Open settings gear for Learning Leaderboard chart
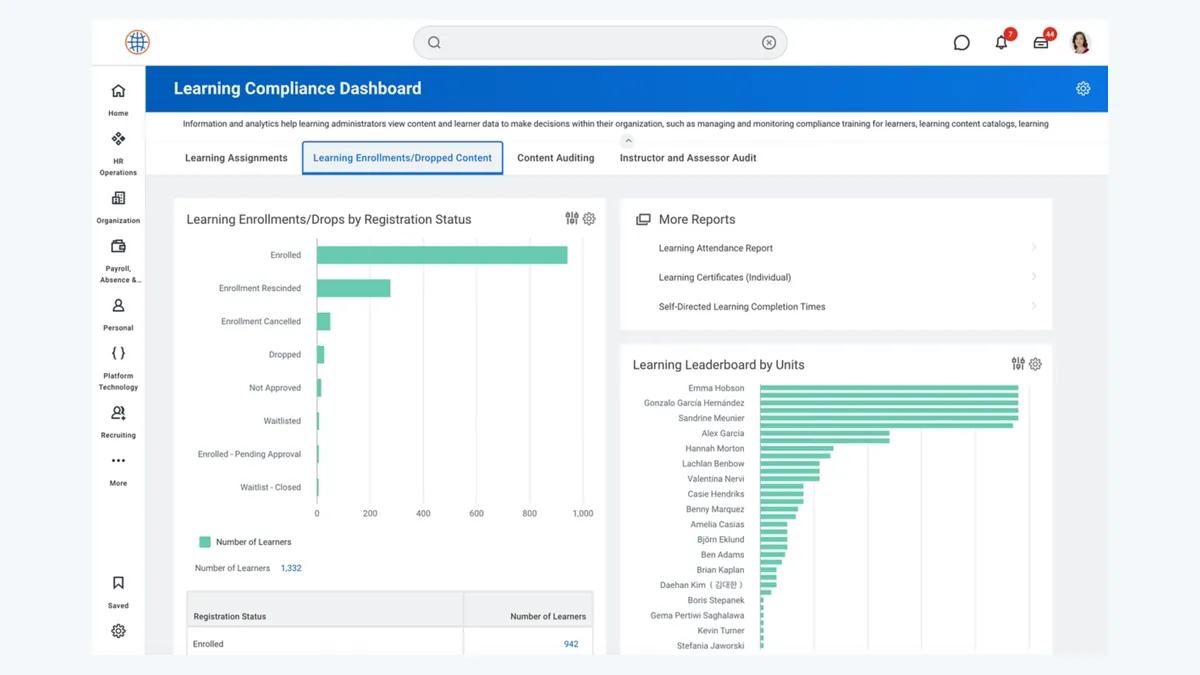Image resolution: width=1200 pixels, height=675 pixels. 1035,365
